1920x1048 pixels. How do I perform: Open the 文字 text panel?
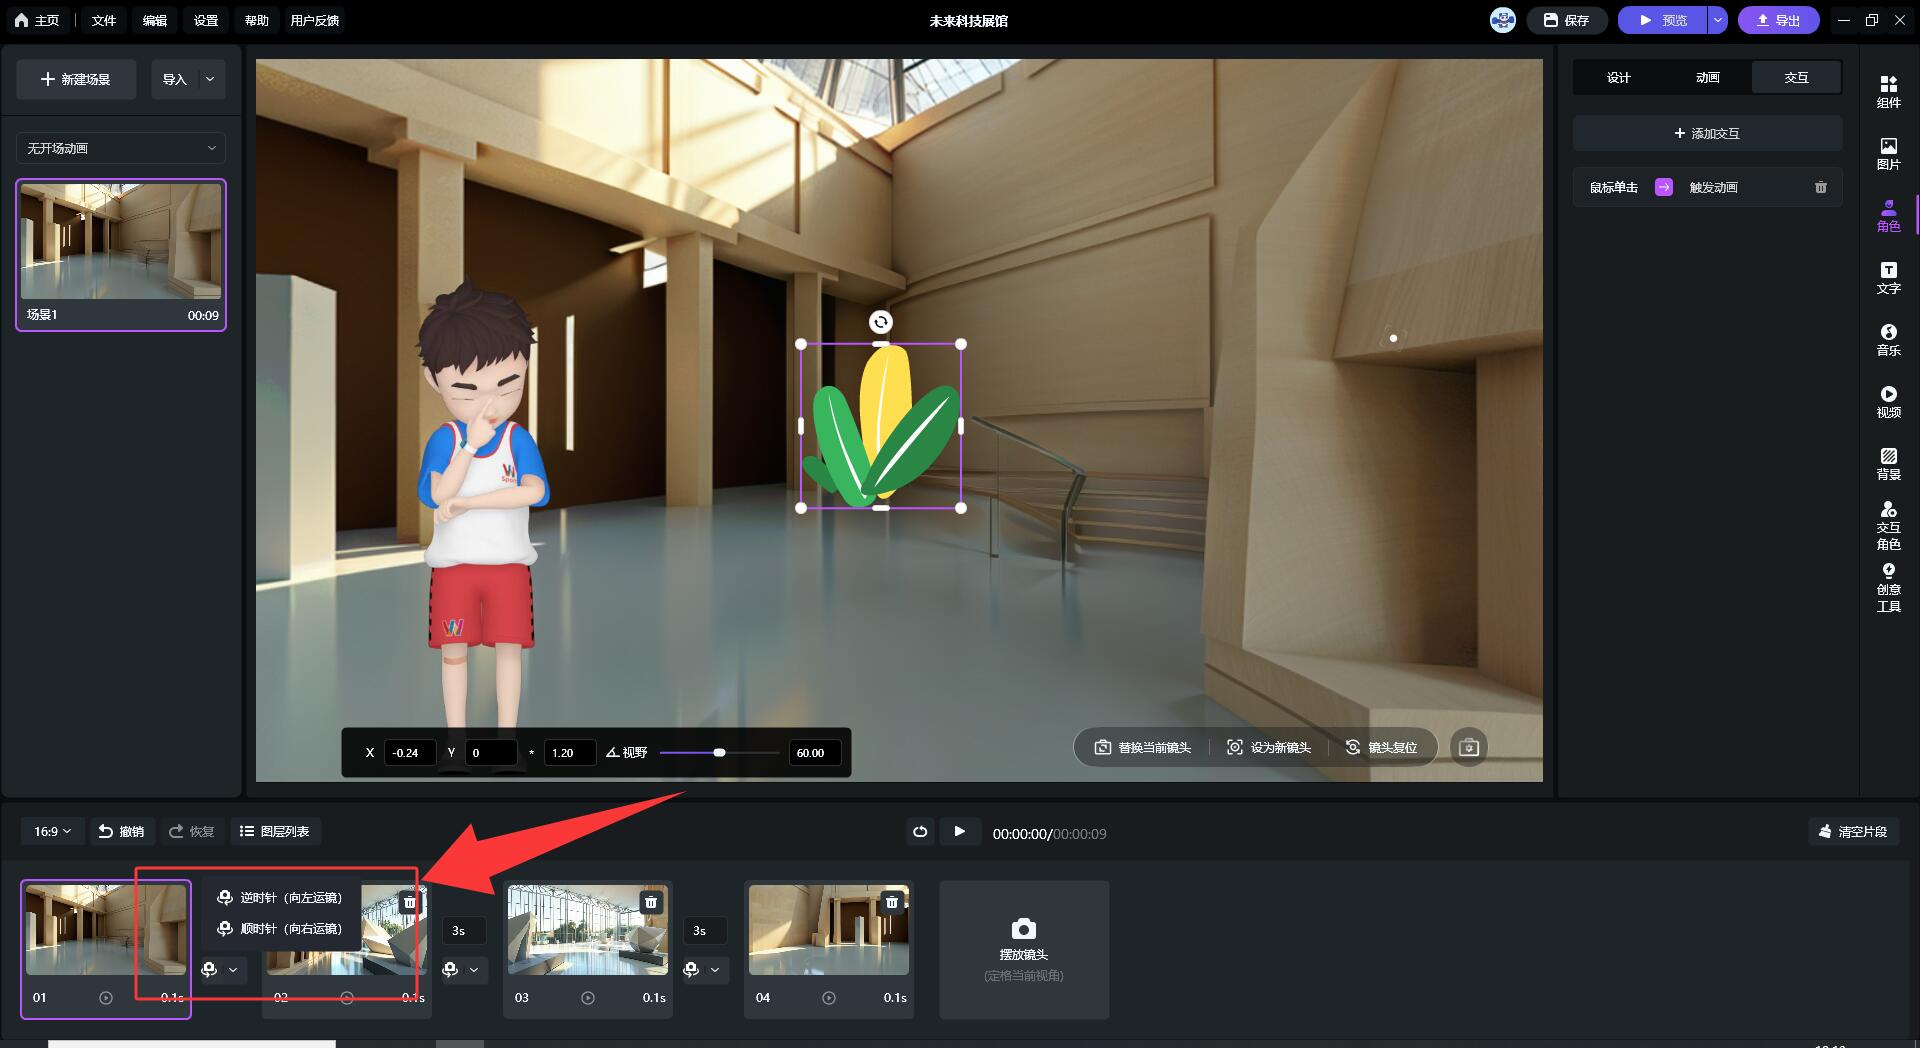click(x=1888, y=278)
